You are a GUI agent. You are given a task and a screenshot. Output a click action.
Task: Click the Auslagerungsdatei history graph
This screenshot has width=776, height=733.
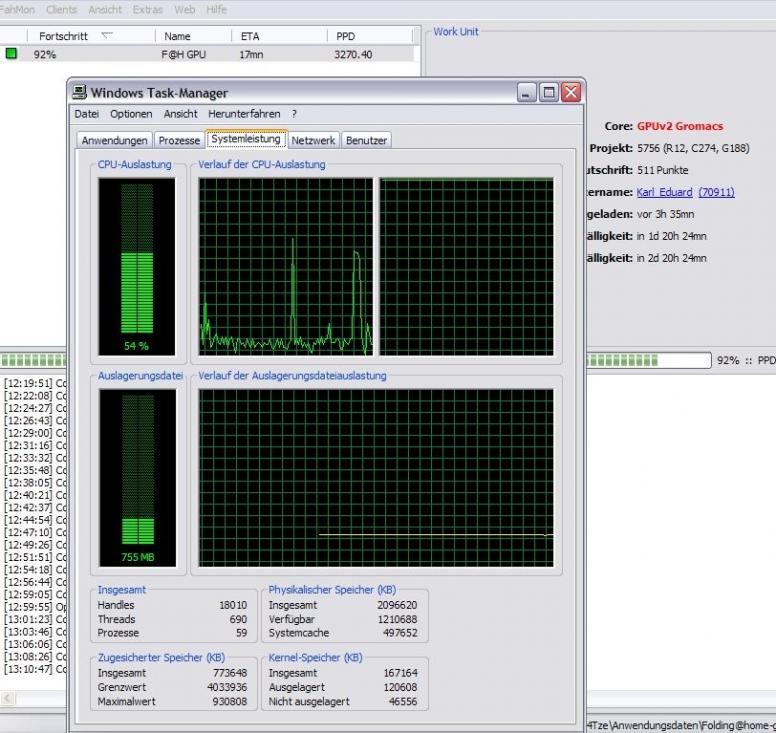click(x=376, y=478)
